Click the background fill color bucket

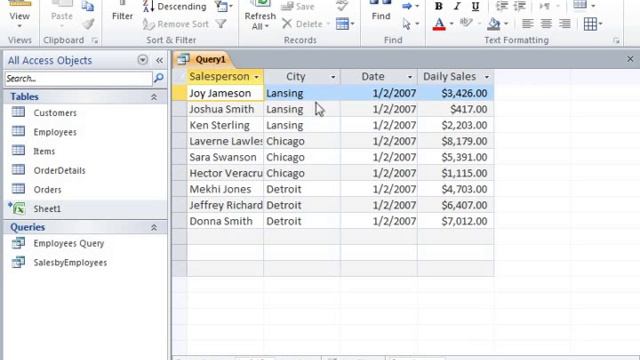493,24
